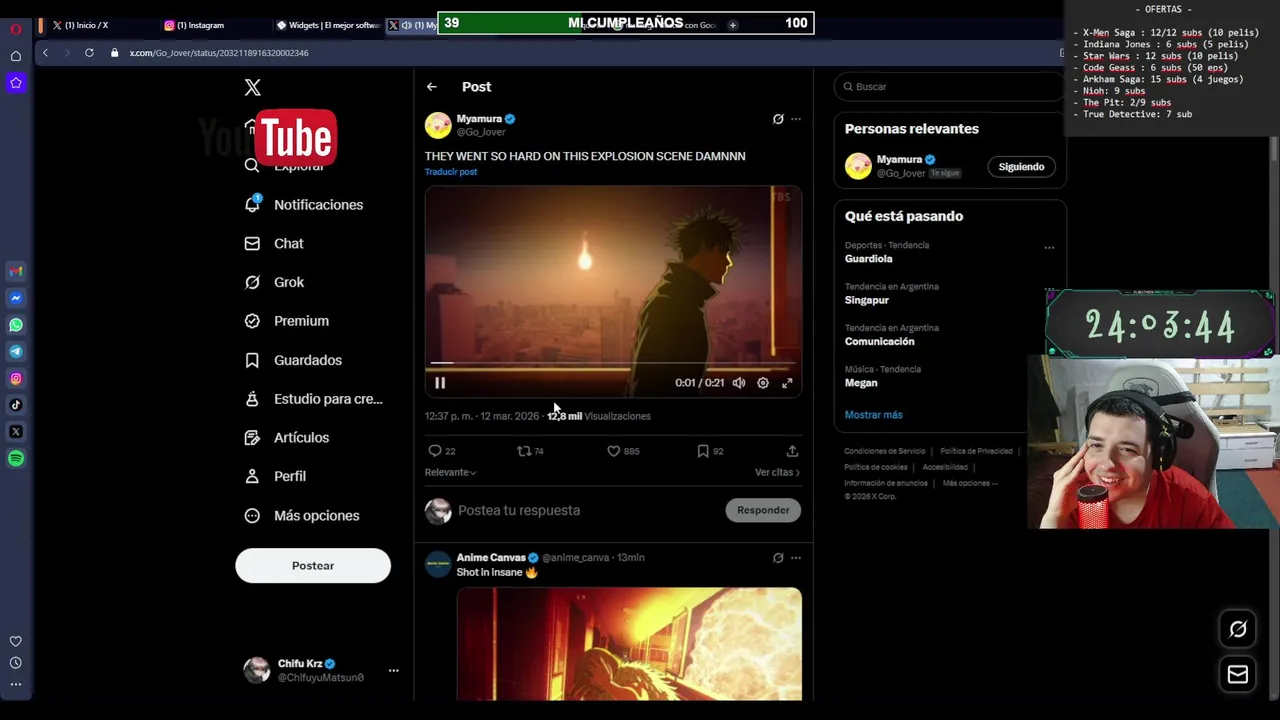This screenshot has width=1280, height=720.
Task: Open the three-dots sidebar setup menu
Action: coord(16,685)
